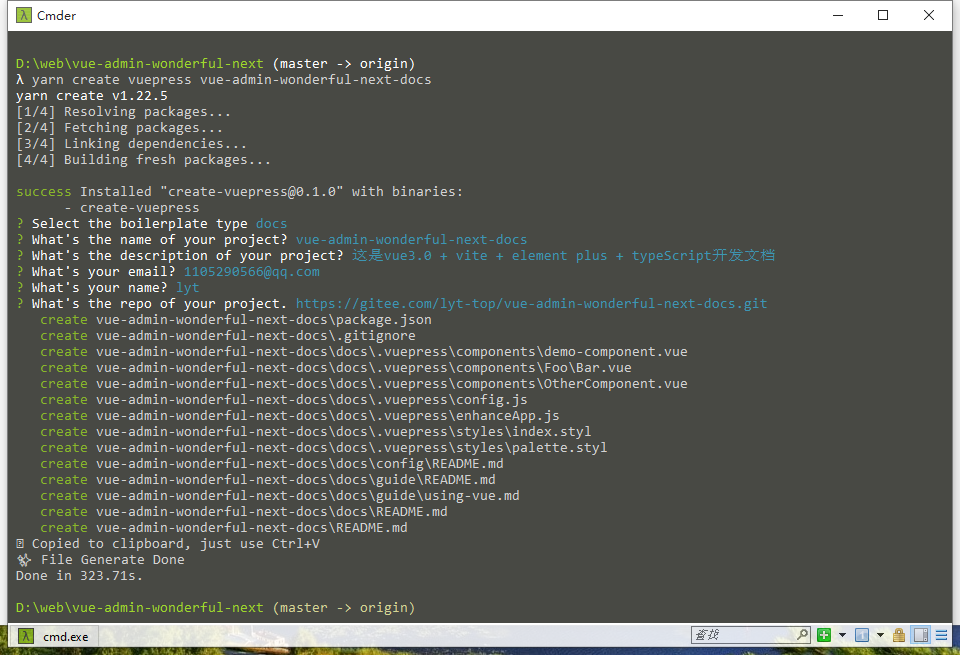Maximize the Cmder window
The image size is (960, 655).
pos(883,15)
